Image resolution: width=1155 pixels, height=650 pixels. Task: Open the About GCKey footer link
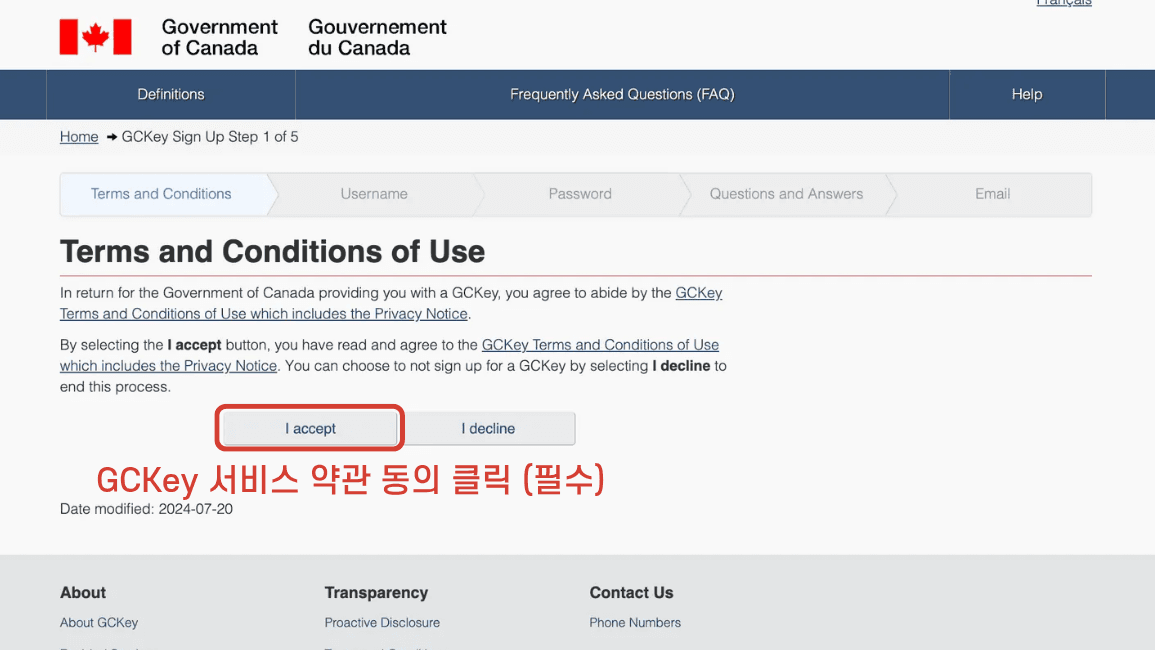coord(98,622)
